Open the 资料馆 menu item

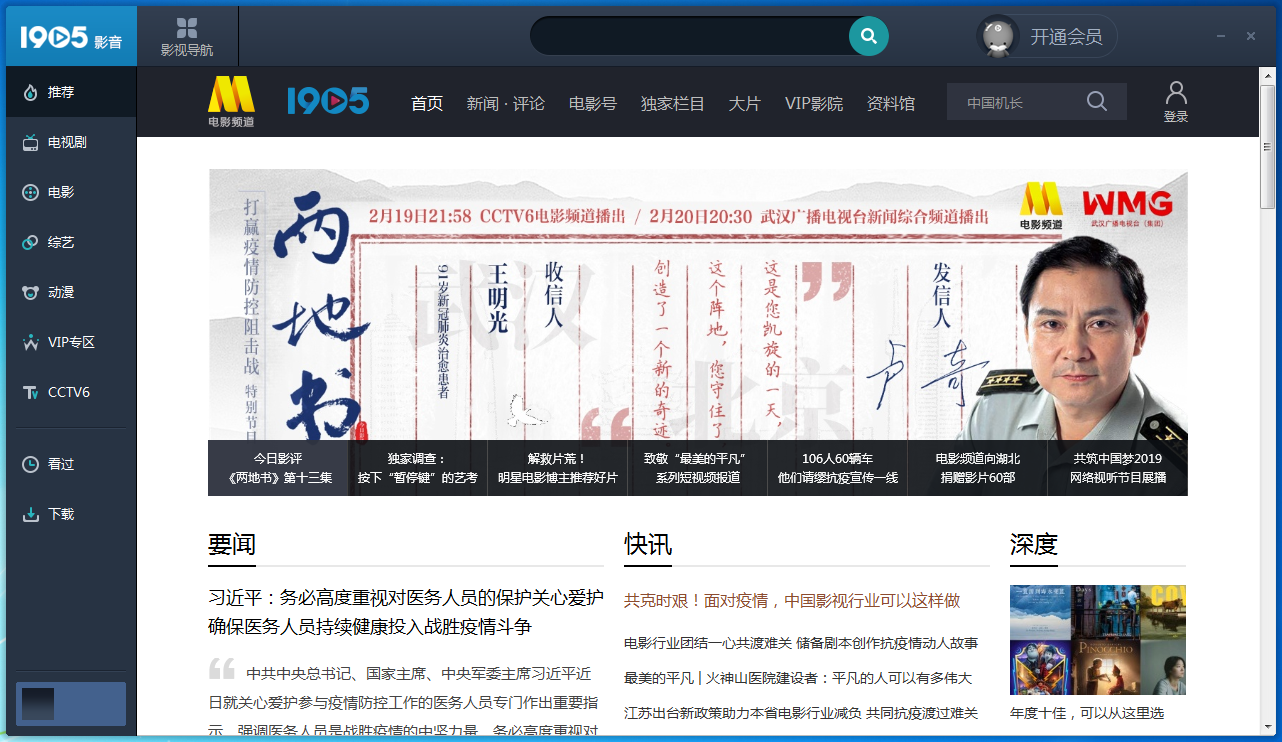[x=891, y=103]
